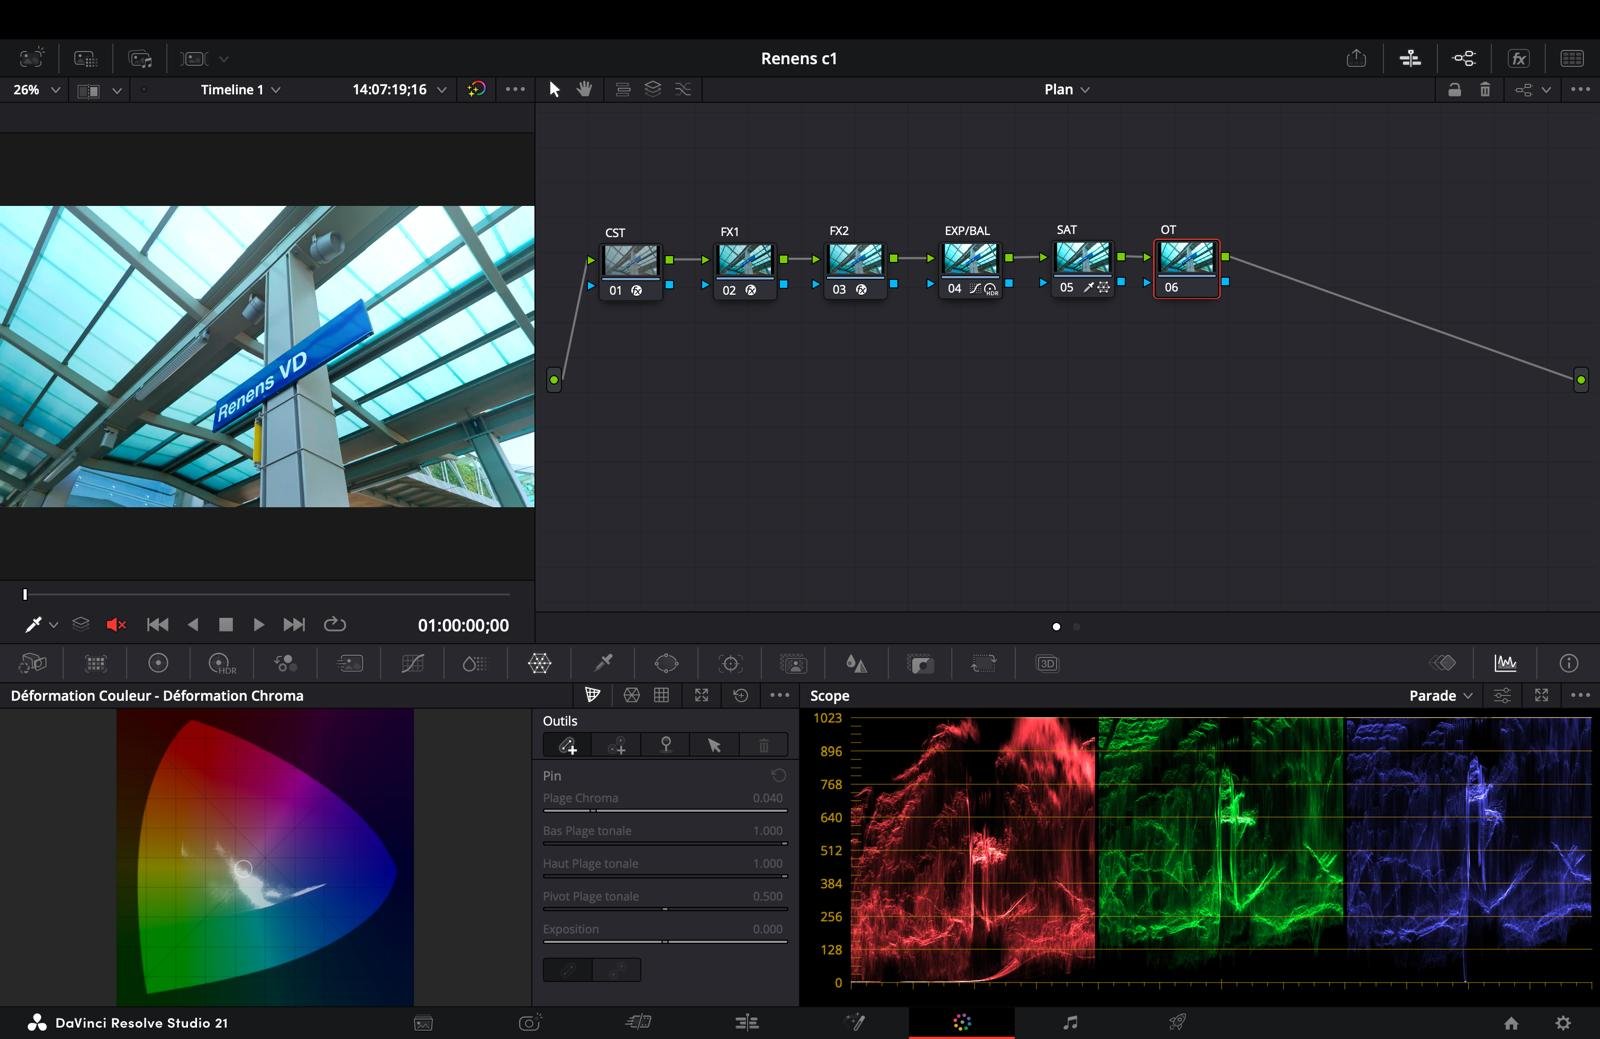Screen dimensions: 1600x1039
Task: Toggle the hand pan tool in node editor
Action: (x=585, y=89)
